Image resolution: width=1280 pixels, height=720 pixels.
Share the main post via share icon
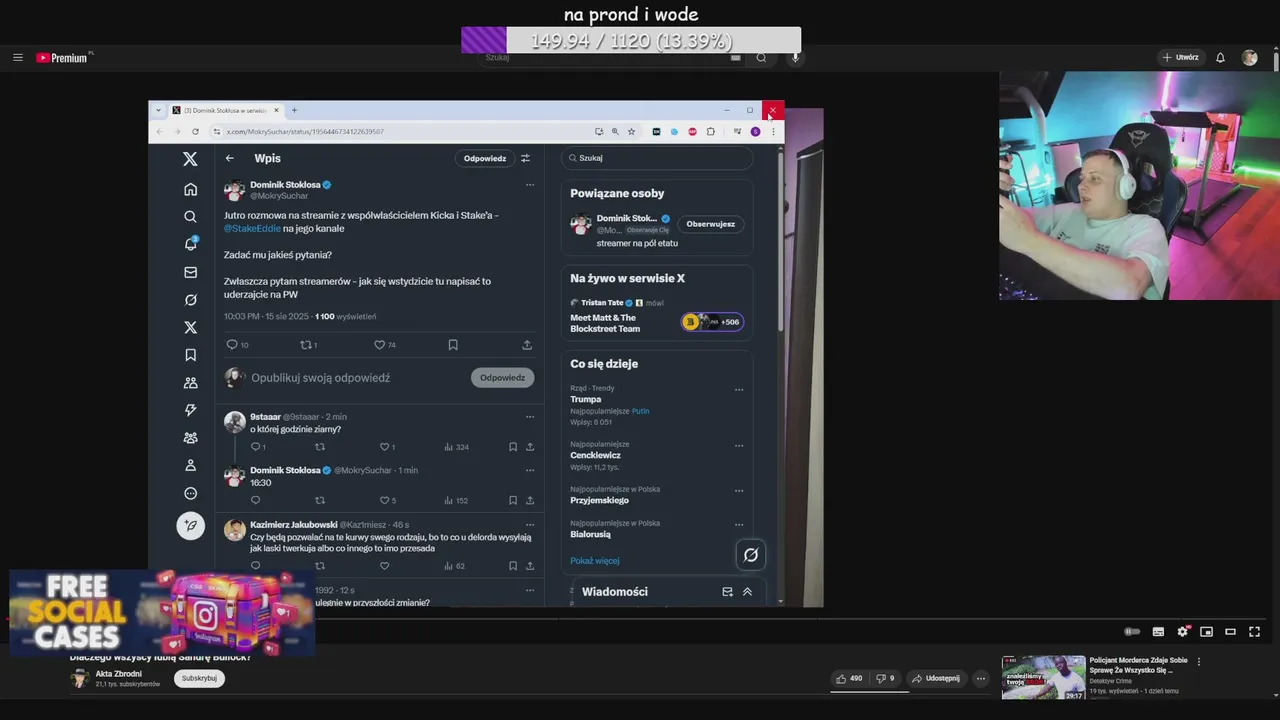(x=527, y=344)
